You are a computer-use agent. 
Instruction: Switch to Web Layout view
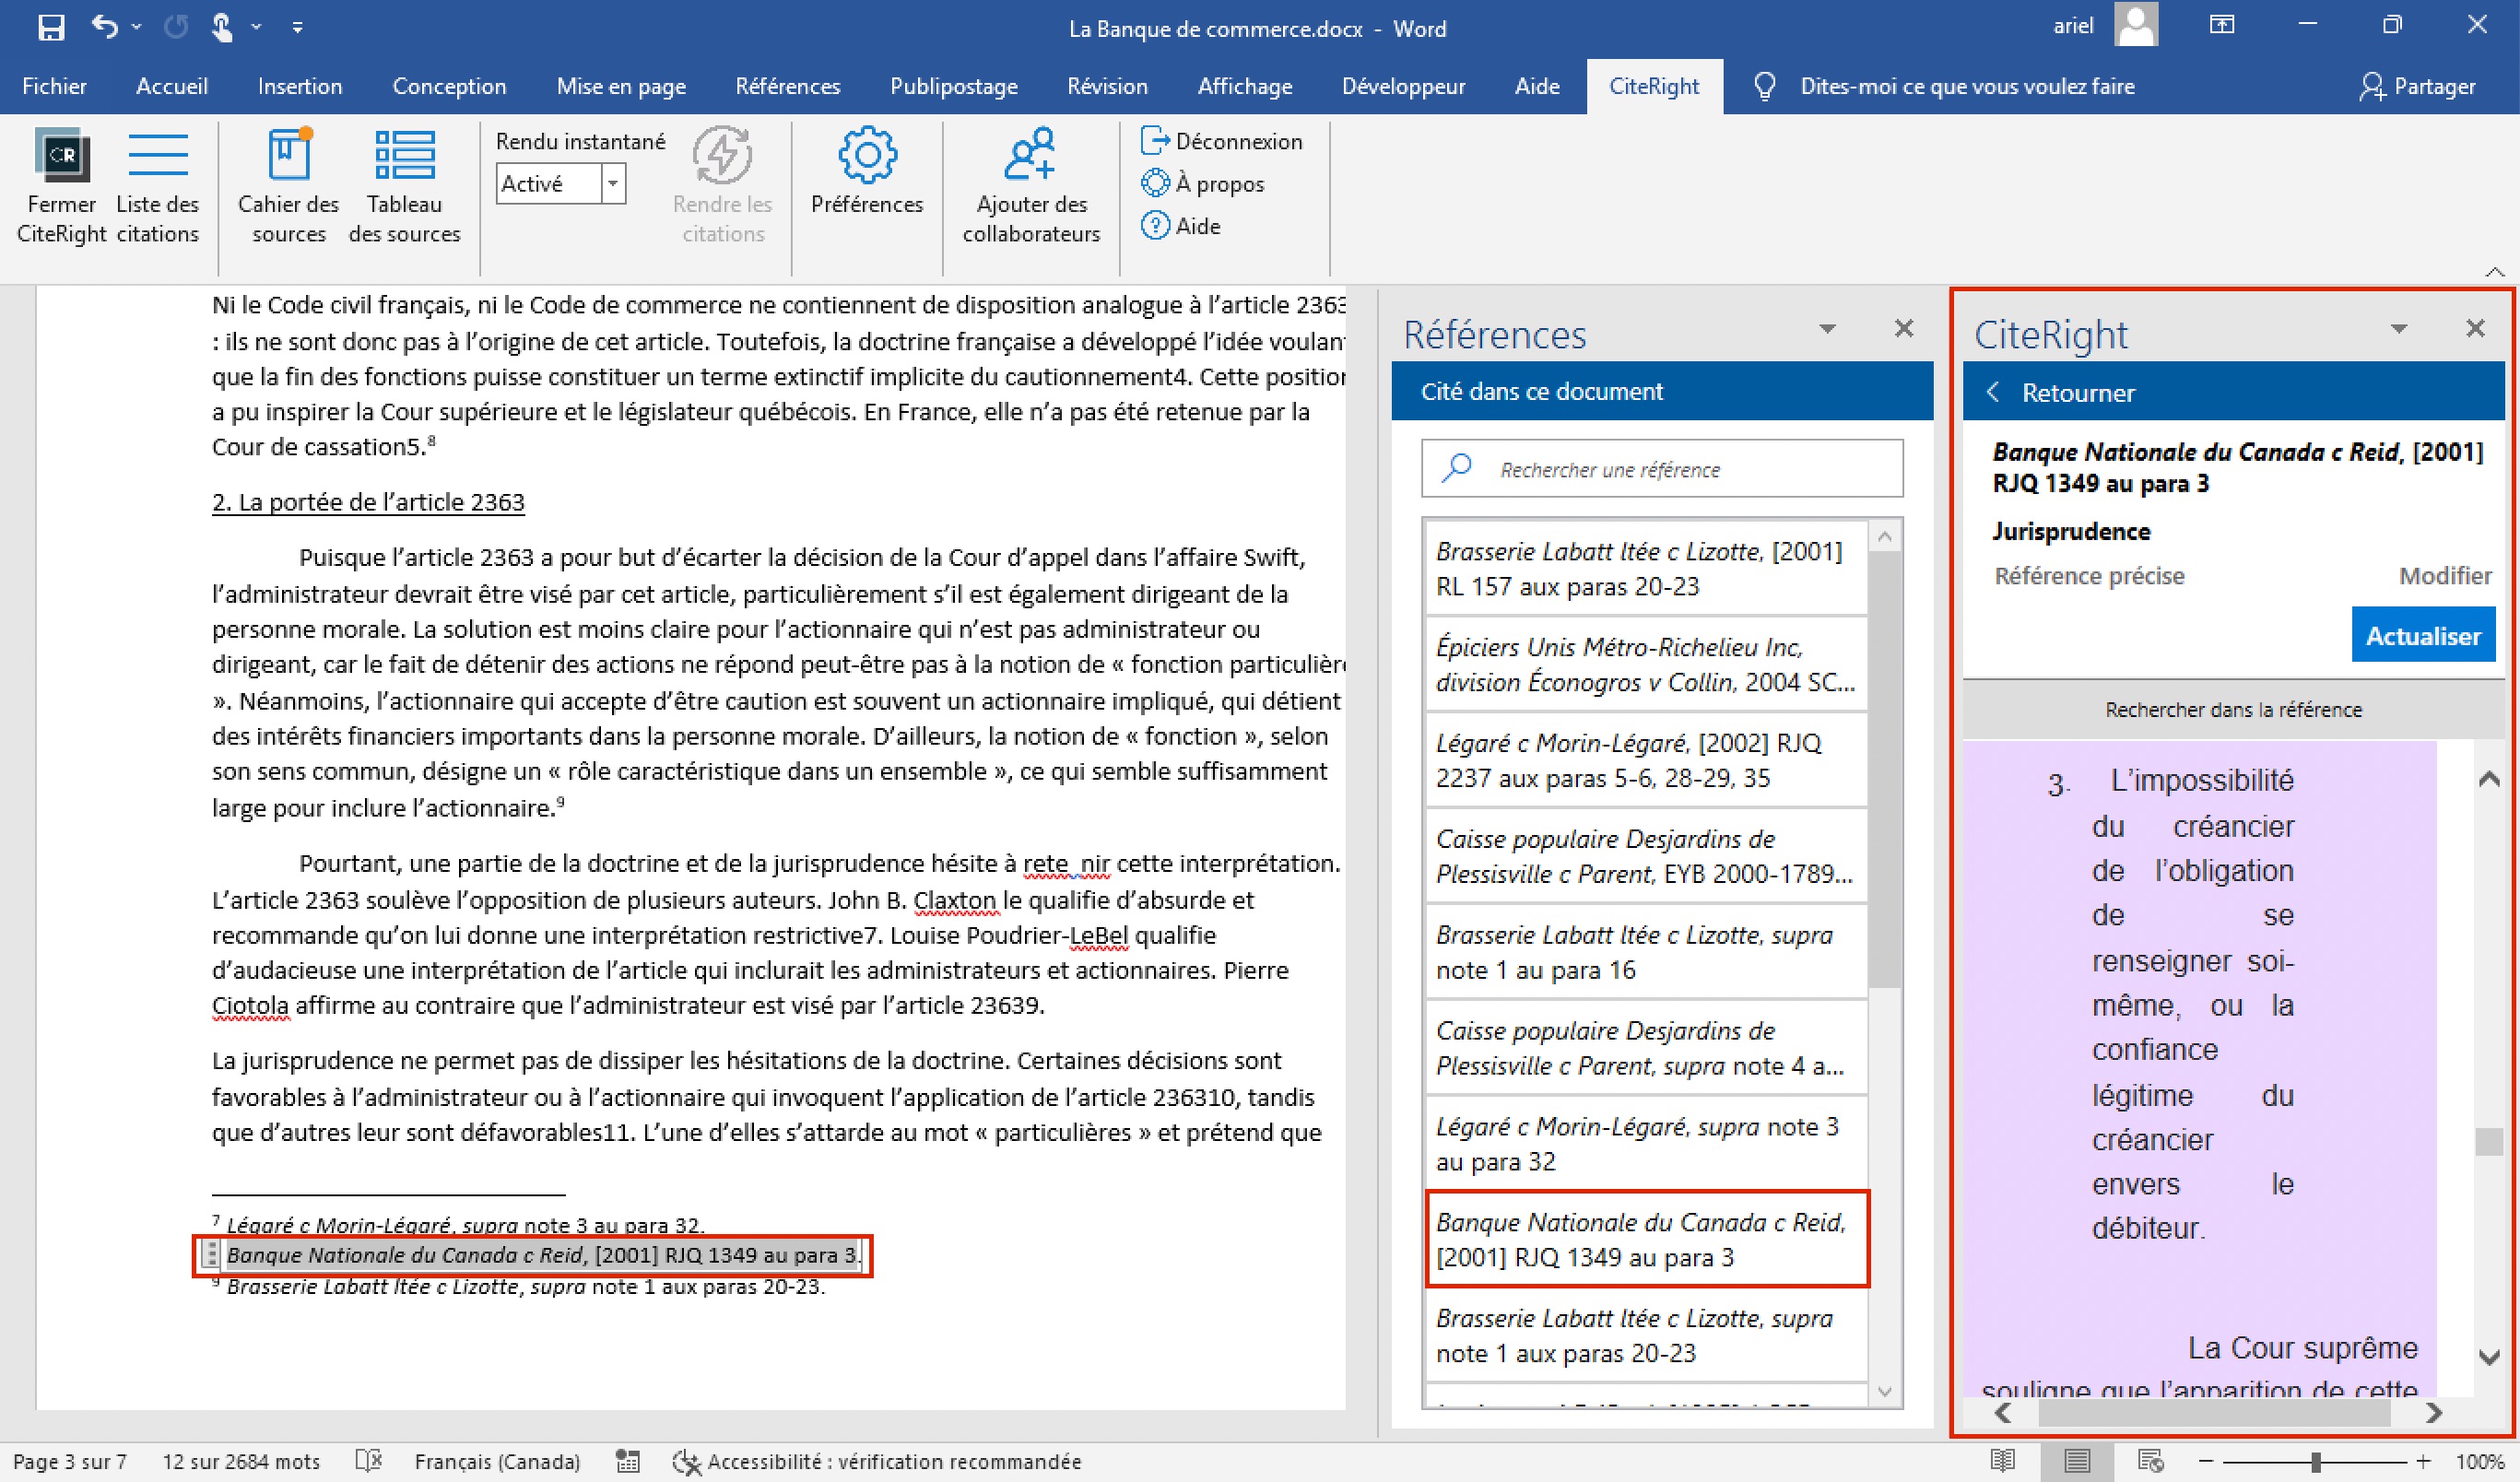[2150, 1461]
